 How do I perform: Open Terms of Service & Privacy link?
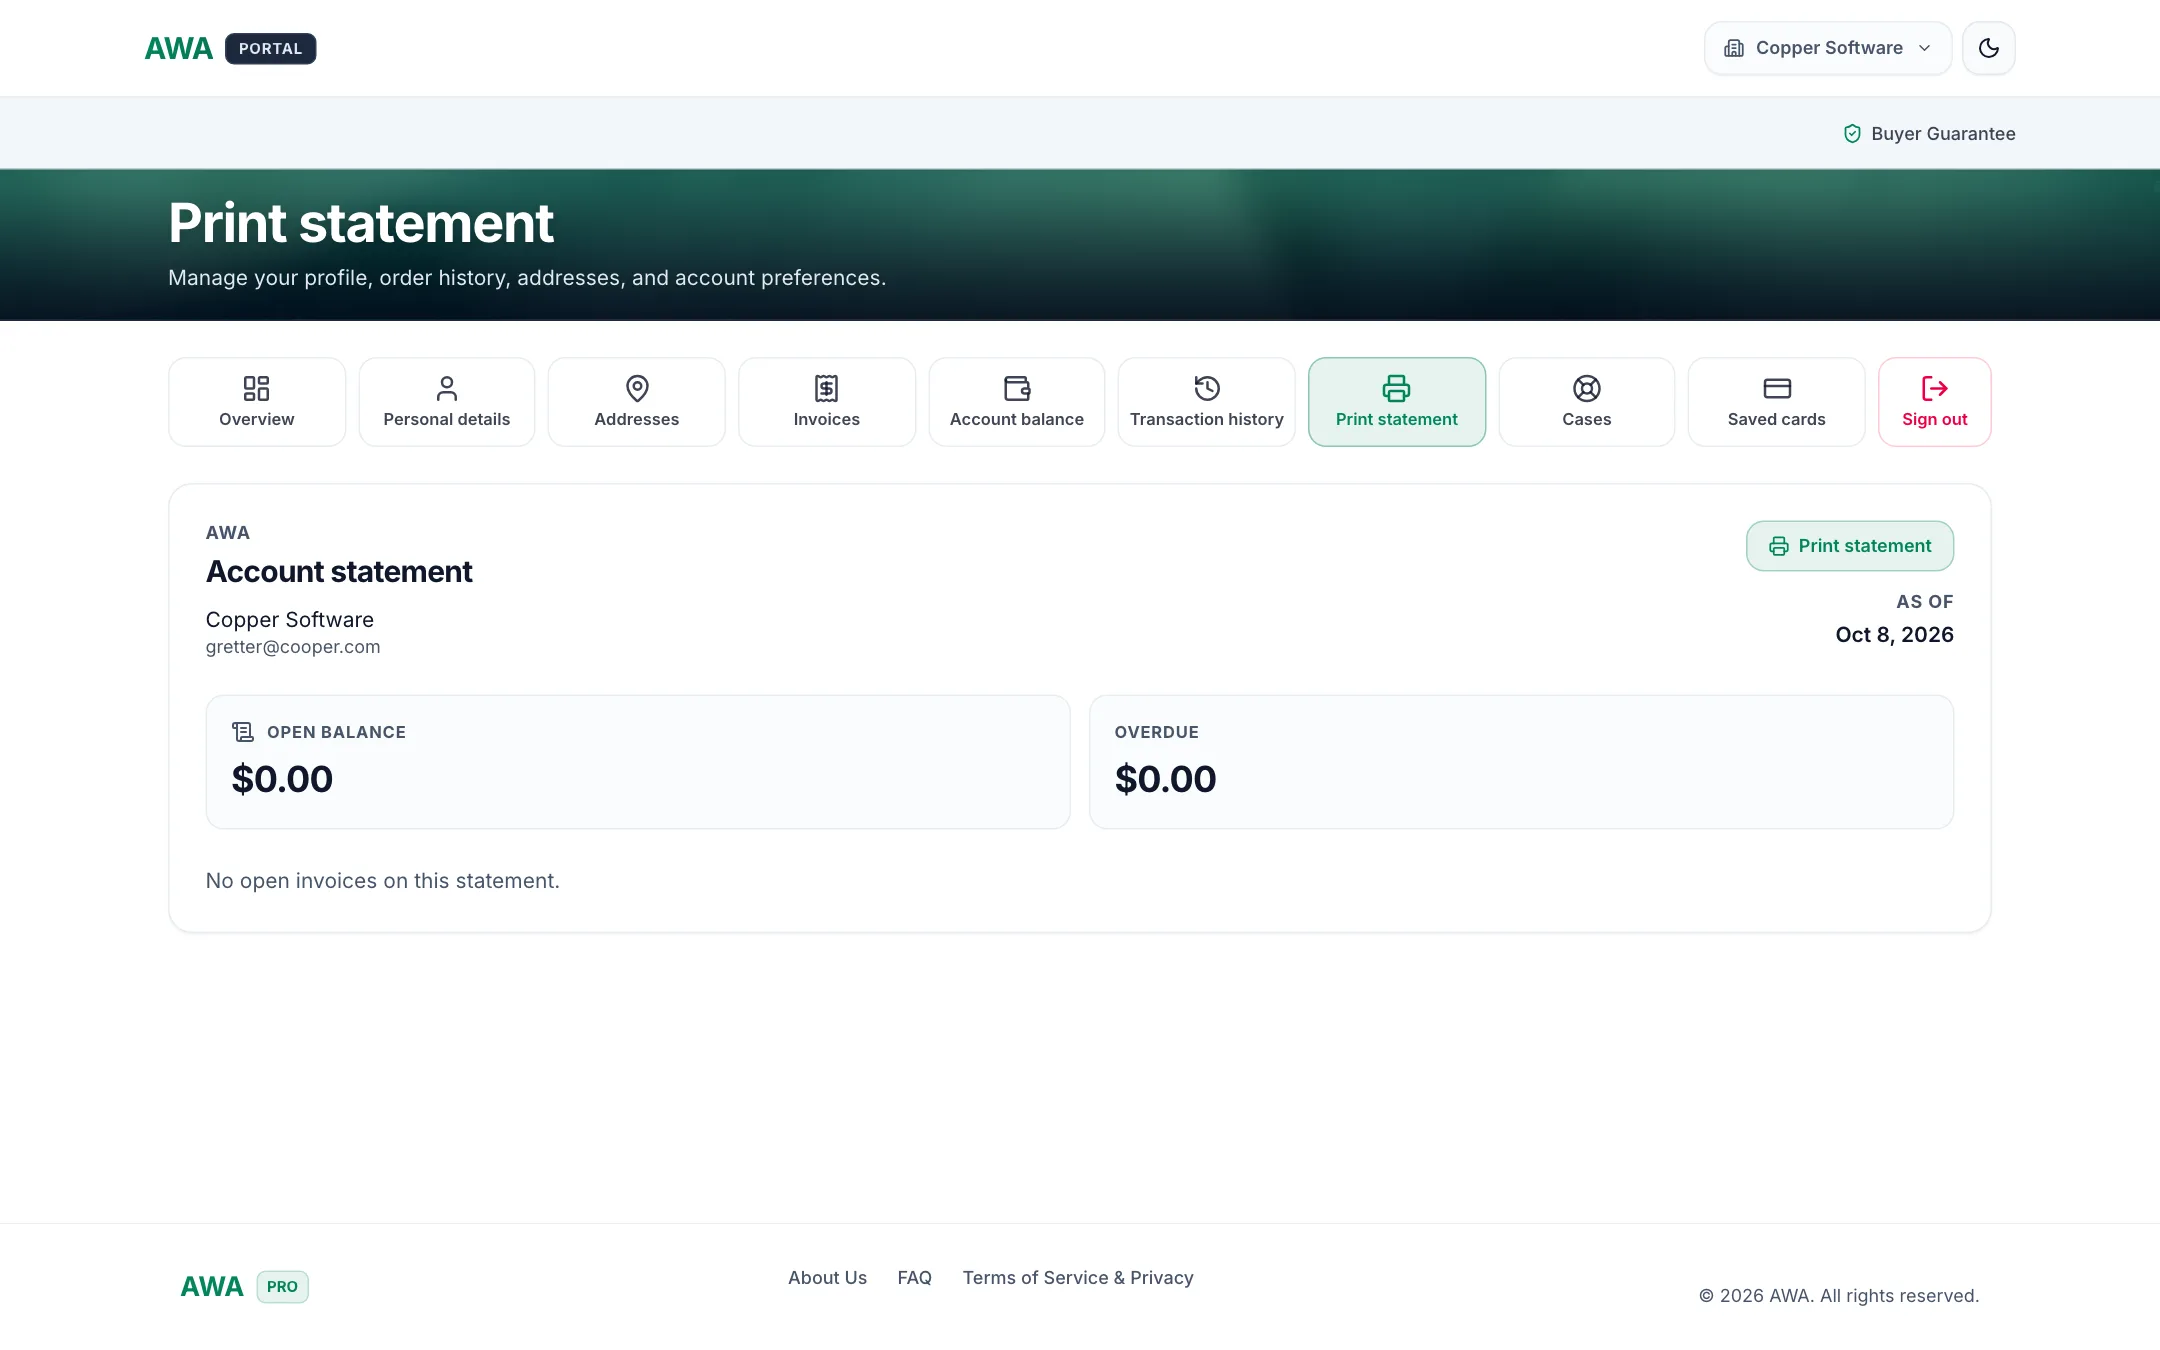(x=1078, y=1278)
